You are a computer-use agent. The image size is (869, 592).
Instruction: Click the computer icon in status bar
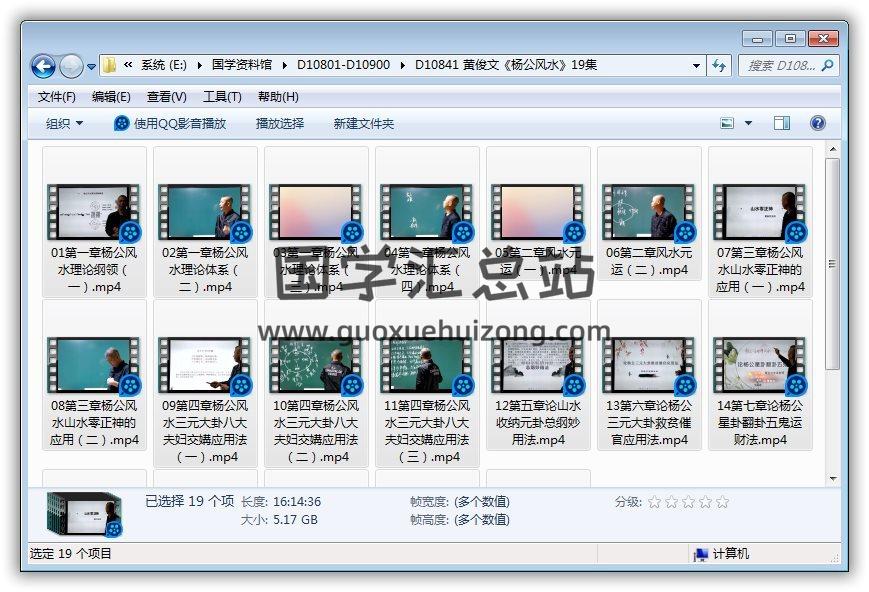tap(701, 554)
